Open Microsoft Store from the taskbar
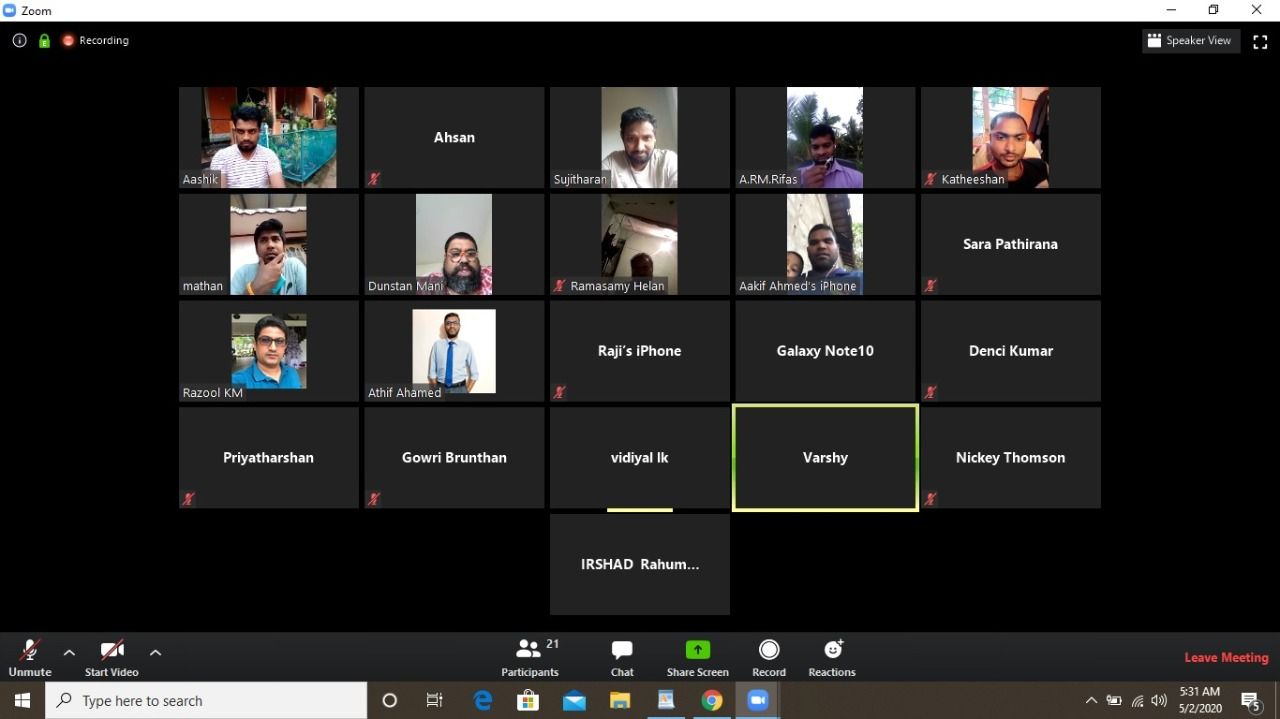1280x719 pixels. [x=528, y=701]
